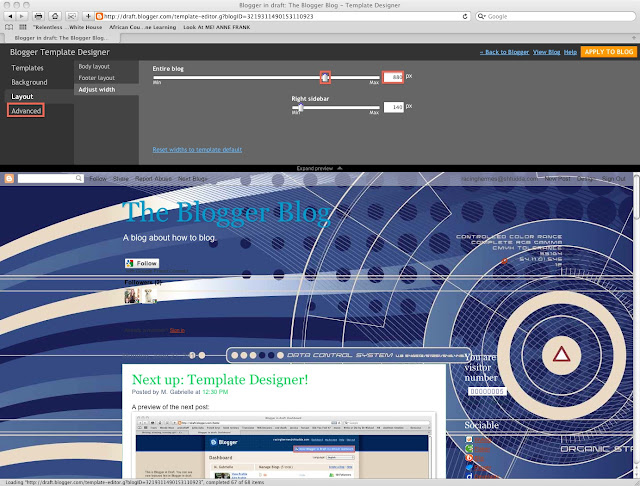Click the post timestamp 12:30 PM
This screenshot has width=640, height=486.
click(215, 392)
